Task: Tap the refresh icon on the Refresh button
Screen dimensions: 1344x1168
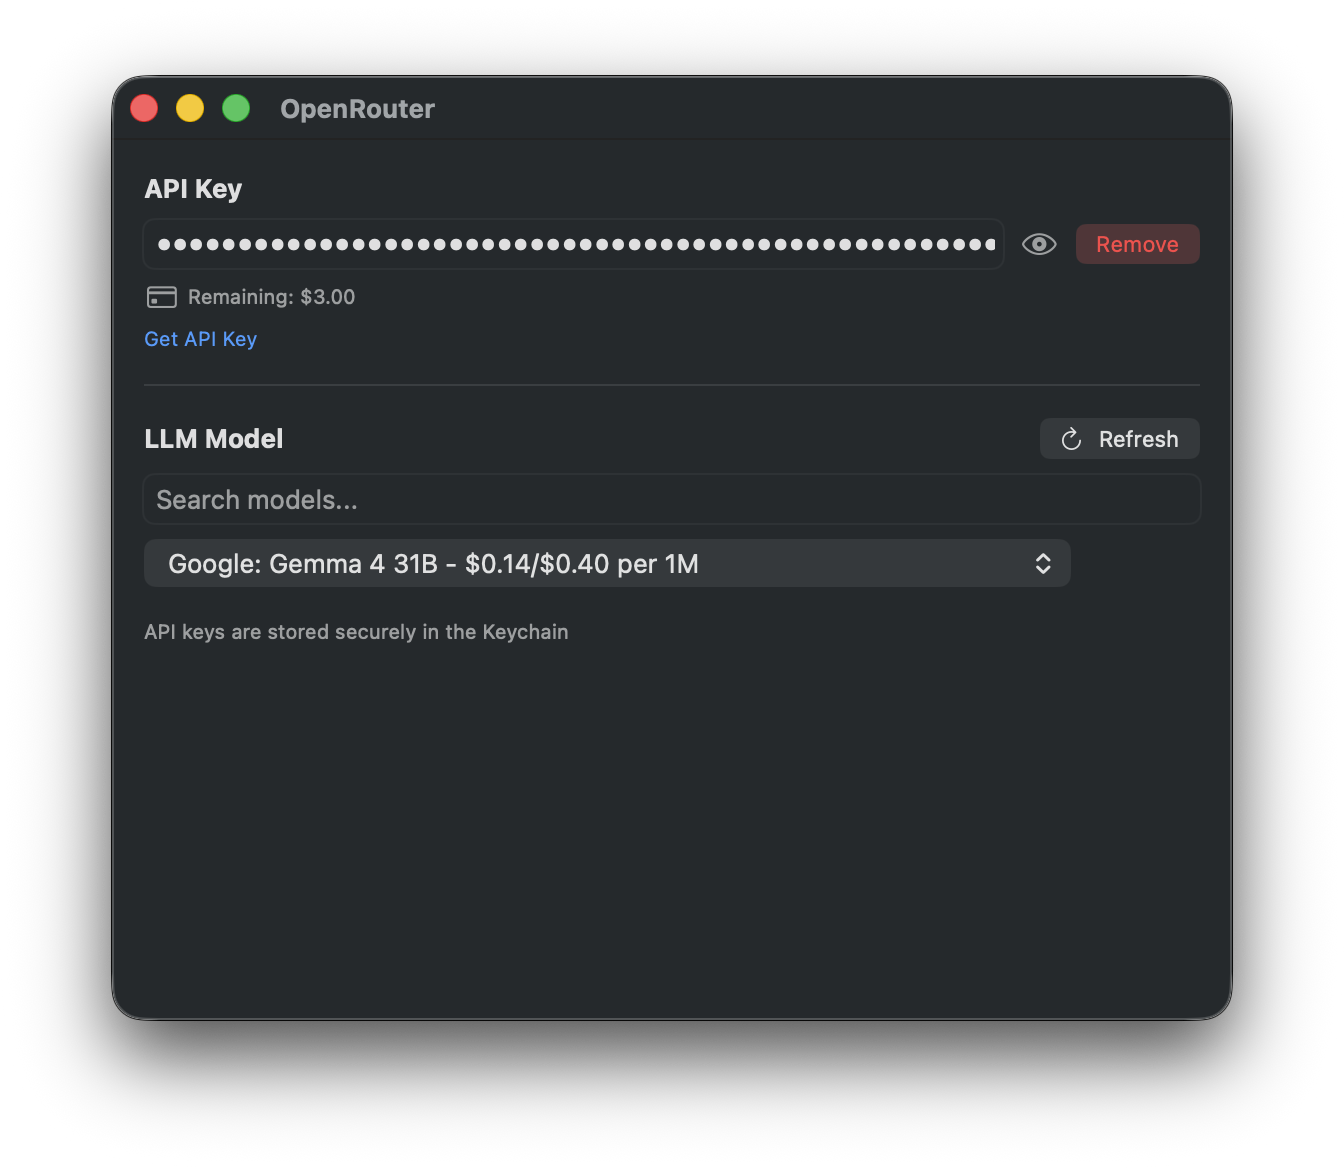Action: click(x=1071, y=438)
